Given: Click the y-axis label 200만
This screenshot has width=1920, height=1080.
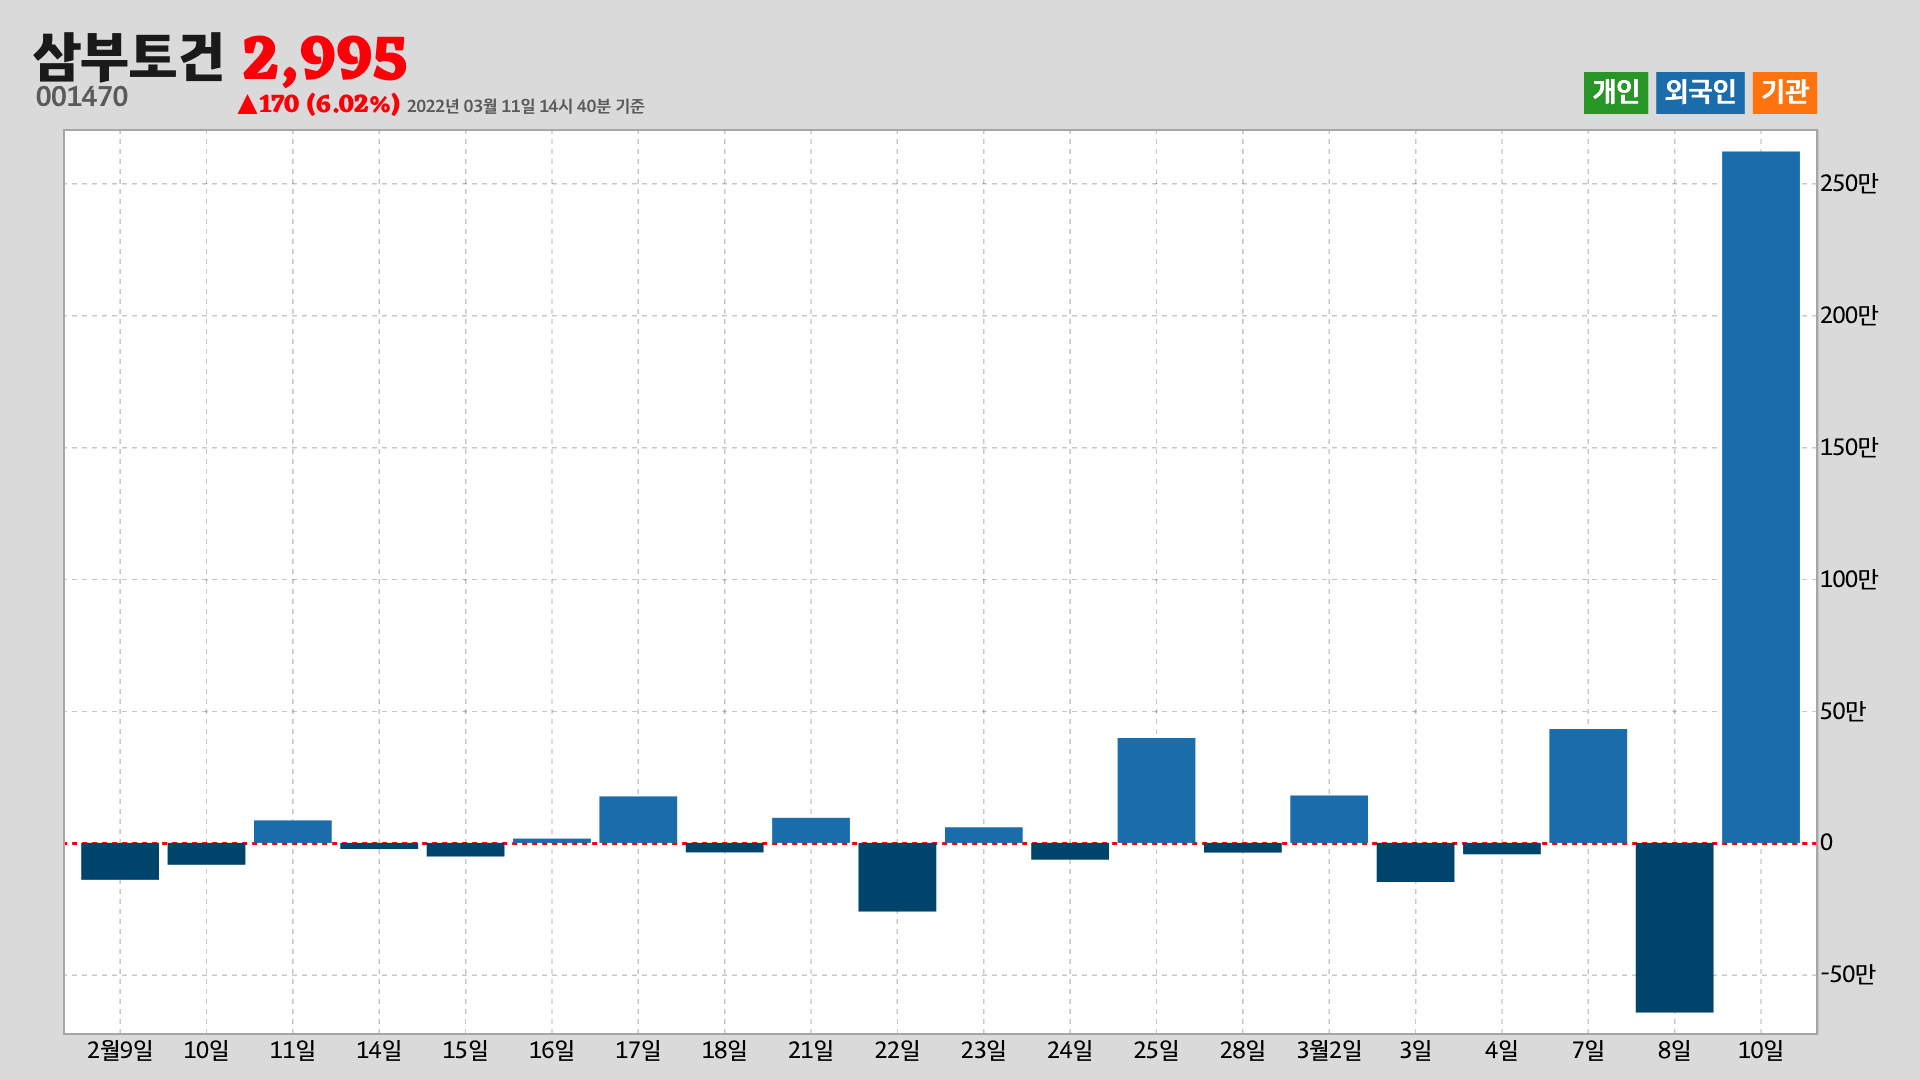Looking at the screenshot, I should pyautogui.click(x=1849, y=315).
